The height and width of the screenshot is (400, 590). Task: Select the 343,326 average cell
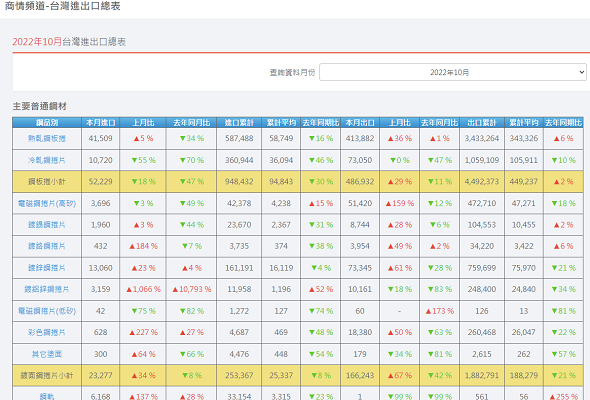[x=523, y=138]
